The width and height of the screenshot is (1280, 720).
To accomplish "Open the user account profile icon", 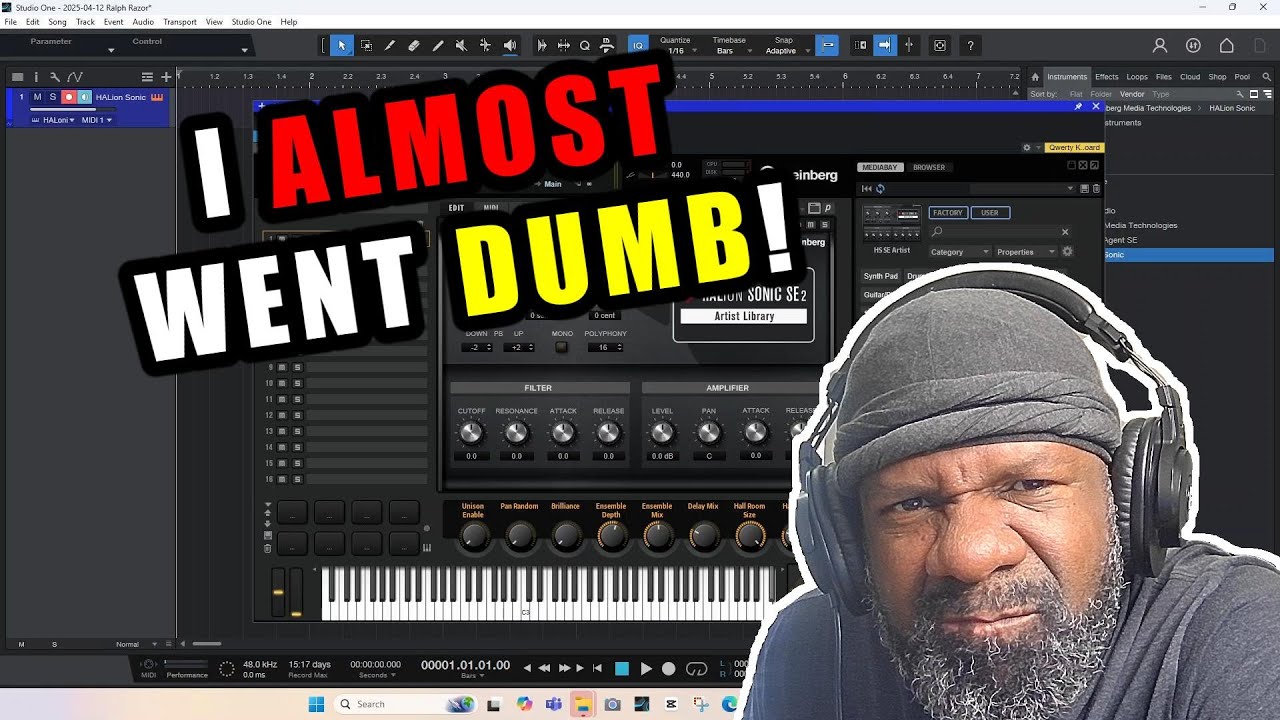I will pyautogui.click(x=1160, y=45).
